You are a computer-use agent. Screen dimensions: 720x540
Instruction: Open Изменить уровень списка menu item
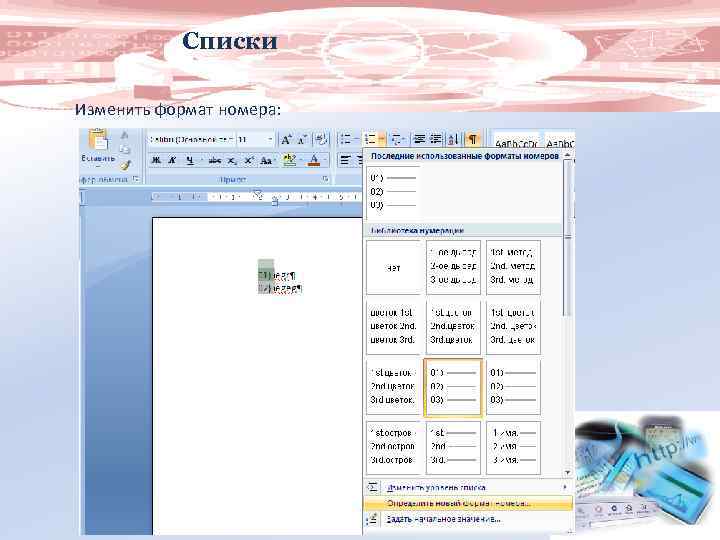(x=468, y=487)
